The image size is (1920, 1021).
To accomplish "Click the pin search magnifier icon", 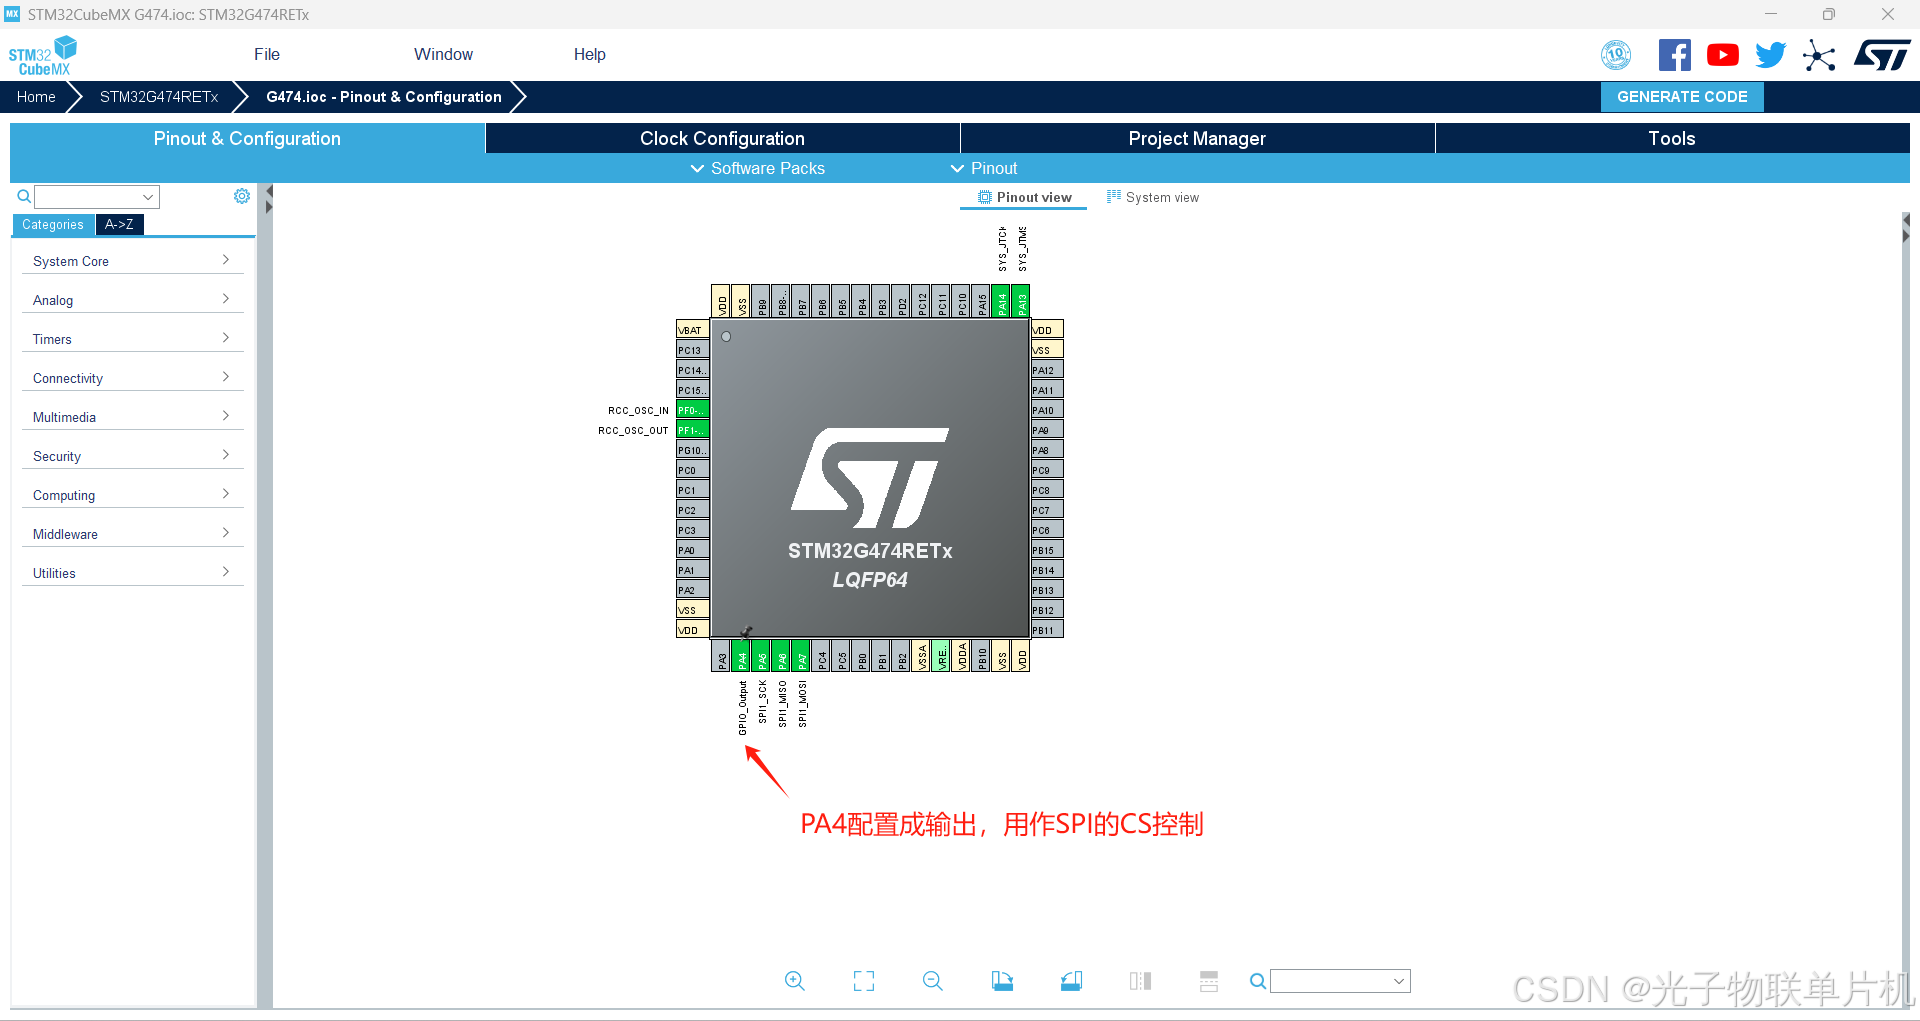I will [x=1258, y=981].
